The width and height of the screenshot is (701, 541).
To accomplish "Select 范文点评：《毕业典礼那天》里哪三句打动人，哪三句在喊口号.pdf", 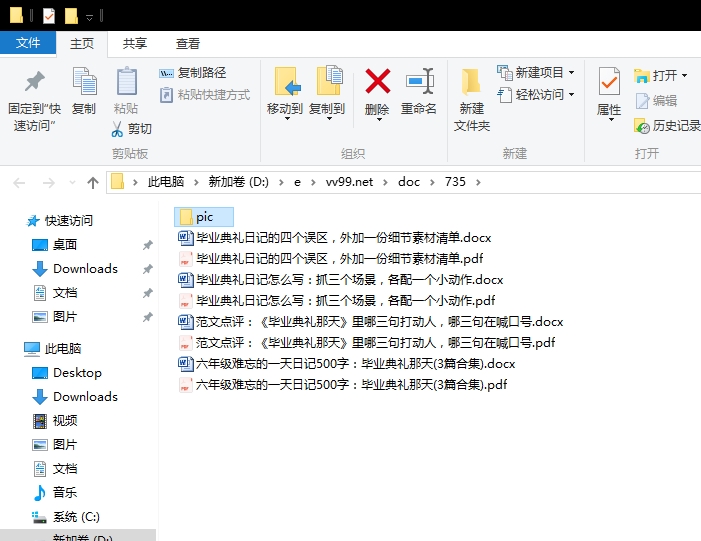I will pyautogui.click(x=367, y=342).
